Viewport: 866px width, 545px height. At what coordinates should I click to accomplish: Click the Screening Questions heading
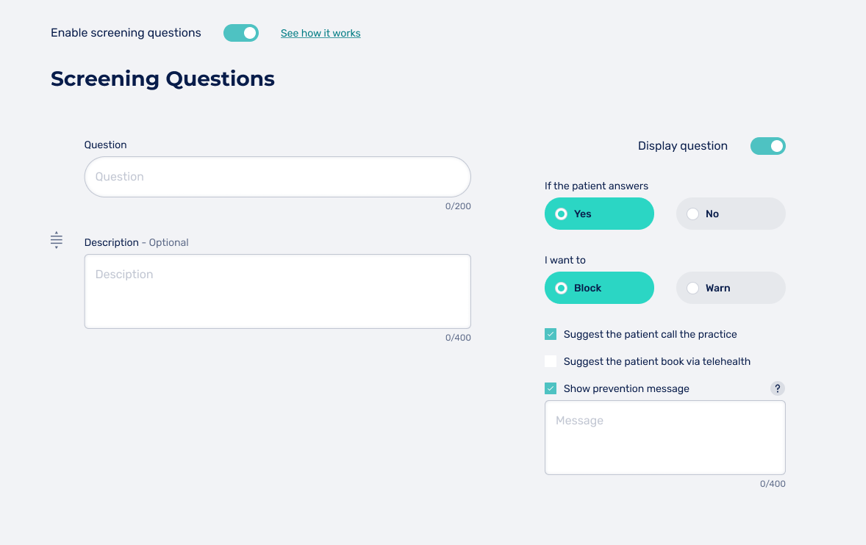[x=162, y=79]
